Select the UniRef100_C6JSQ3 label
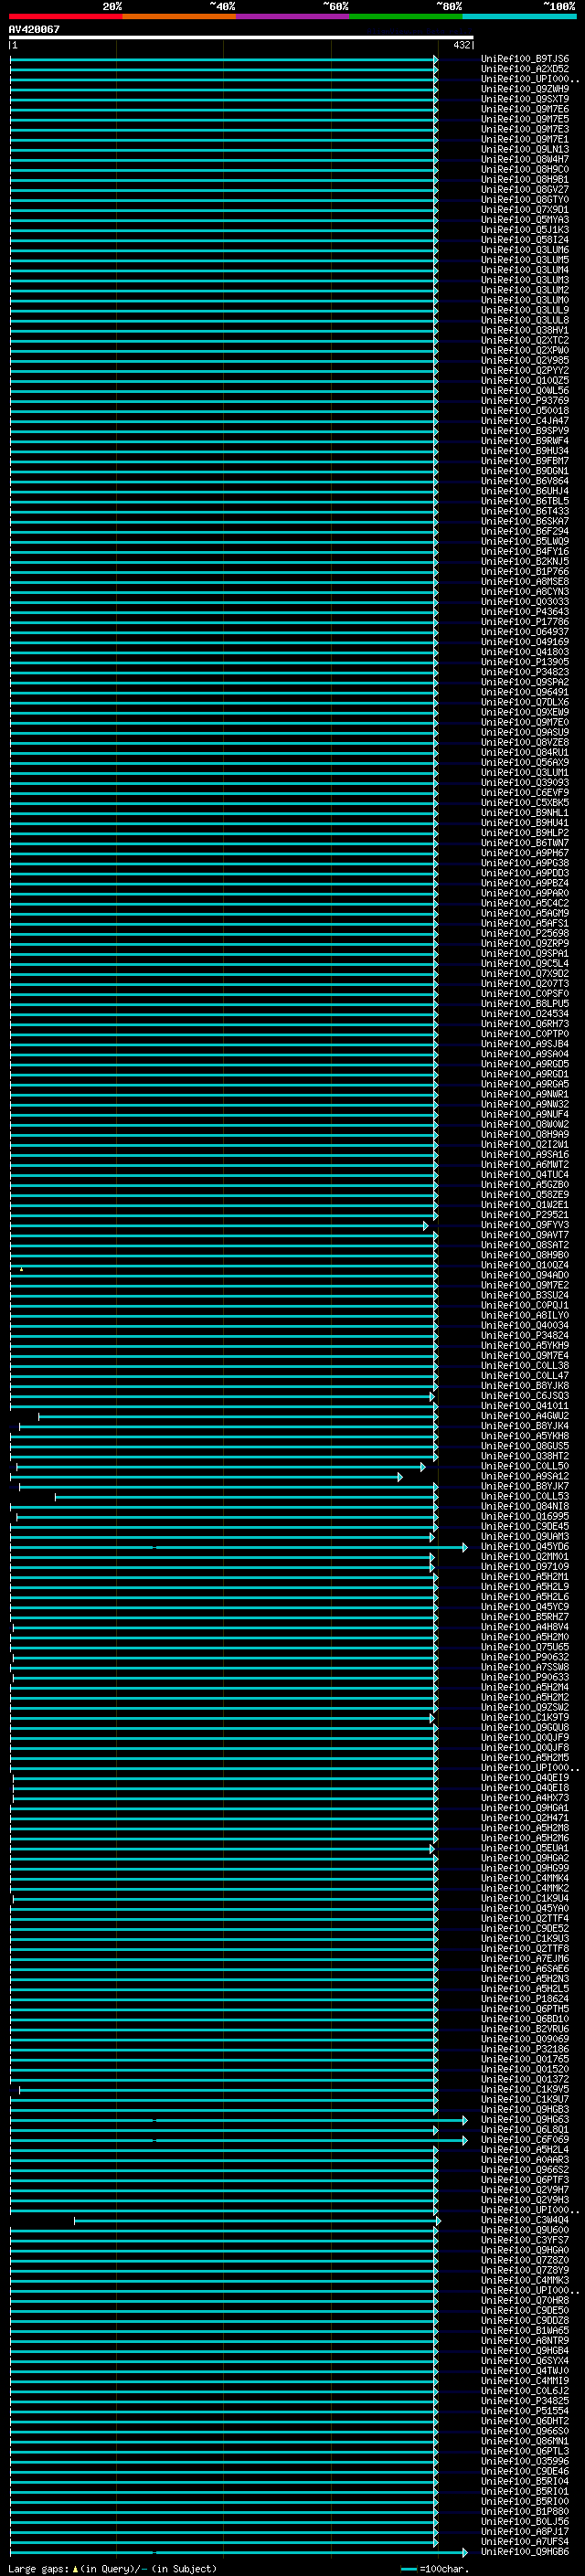This screenshot has width=585, height=2576. (x=525, y=1396)
